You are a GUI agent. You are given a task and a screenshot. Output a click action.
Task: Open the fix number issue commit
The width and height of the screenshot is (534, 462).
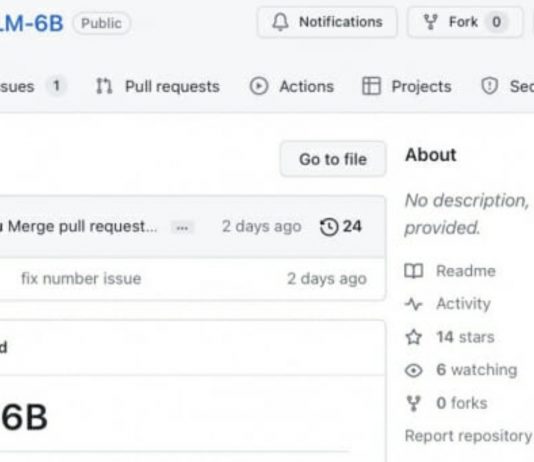point(81,279)
